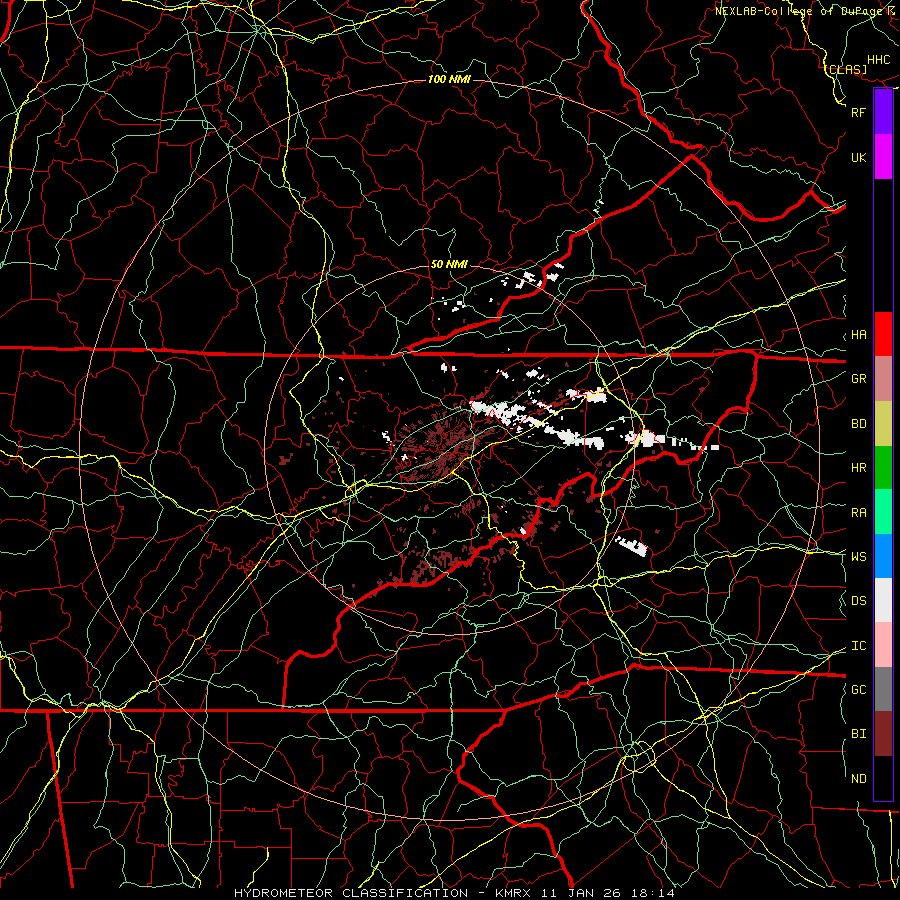Click the 'DS' legend label
This screenshot has width=900, height=900.
(x=858, y=601)
